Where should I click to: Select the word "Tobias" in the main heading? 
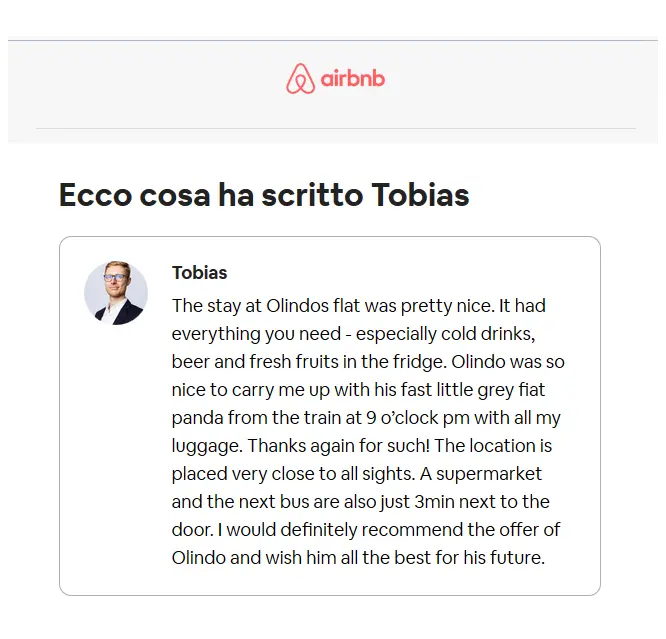[x=420, y=195]
